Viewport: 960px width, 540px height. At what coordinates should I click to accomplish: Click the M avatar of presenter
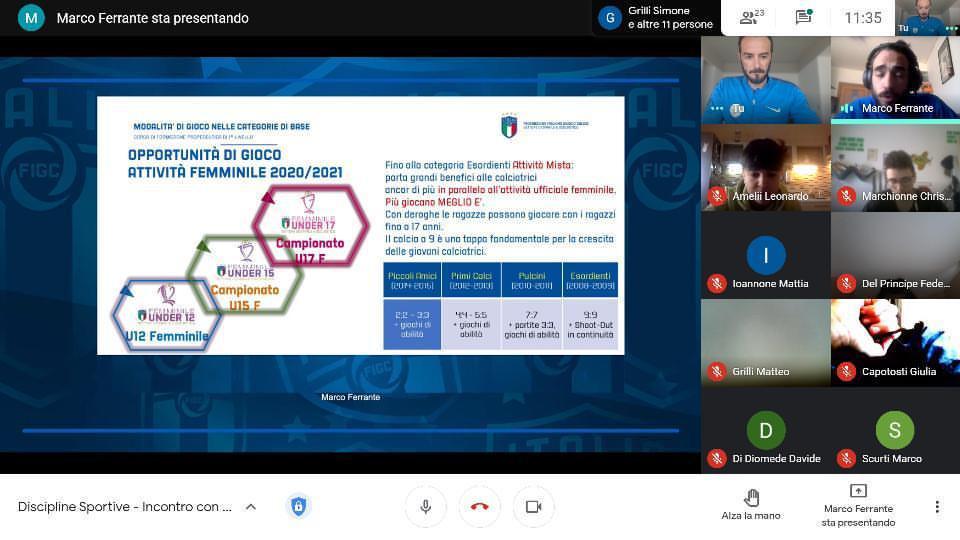click(31, 18)
